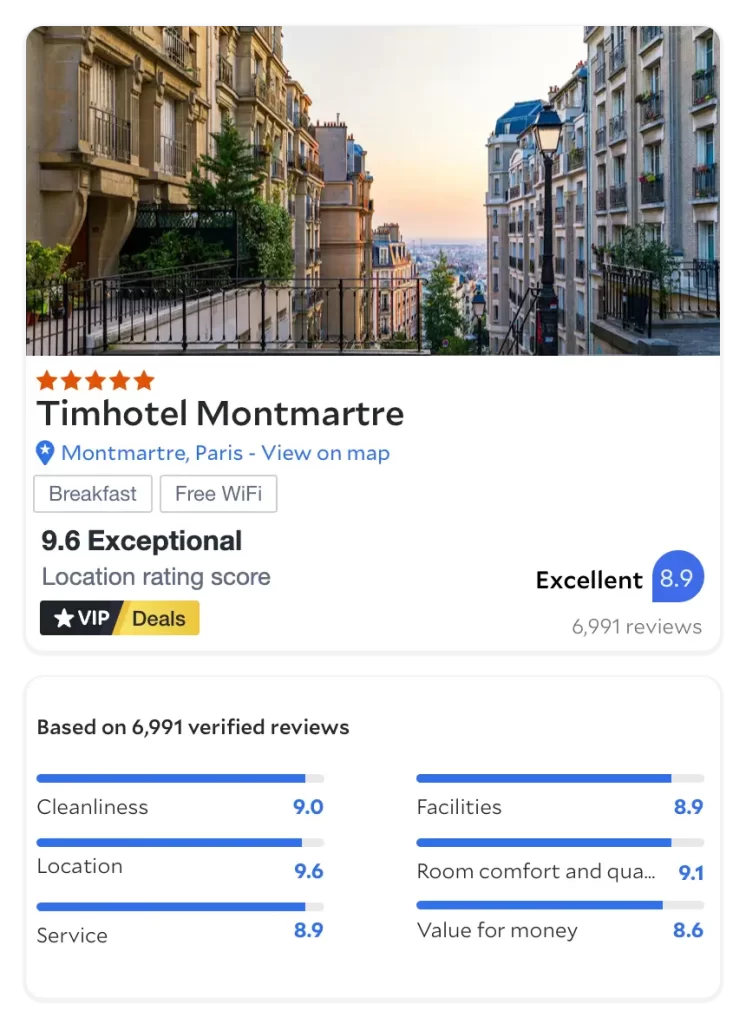This screenshot has width=746, height=1024.
Task: Click the blue 8.9 score bubble
Action: point(678,578)
